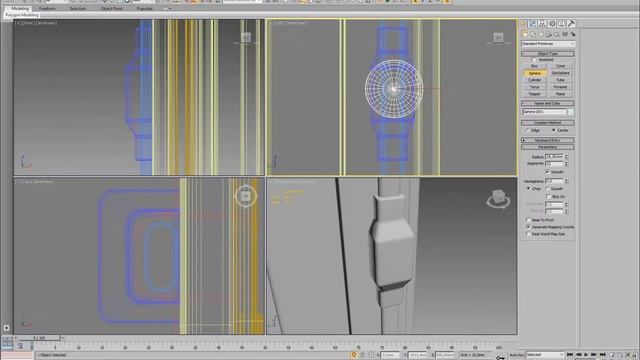This screenshot has height=360, width=640.
Task: Open the Modeling ribbon tab
Action: click(x=20, y=9)
